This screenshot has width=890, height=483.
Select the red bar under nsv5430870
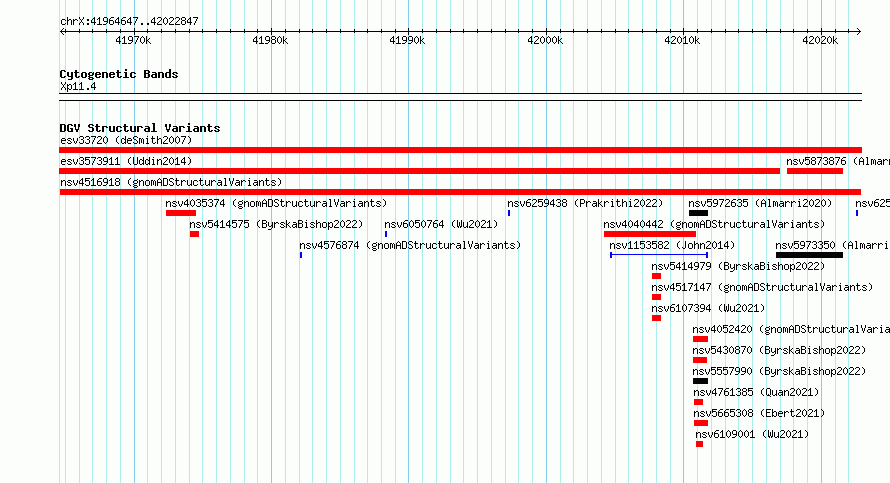tap(700, 360)
